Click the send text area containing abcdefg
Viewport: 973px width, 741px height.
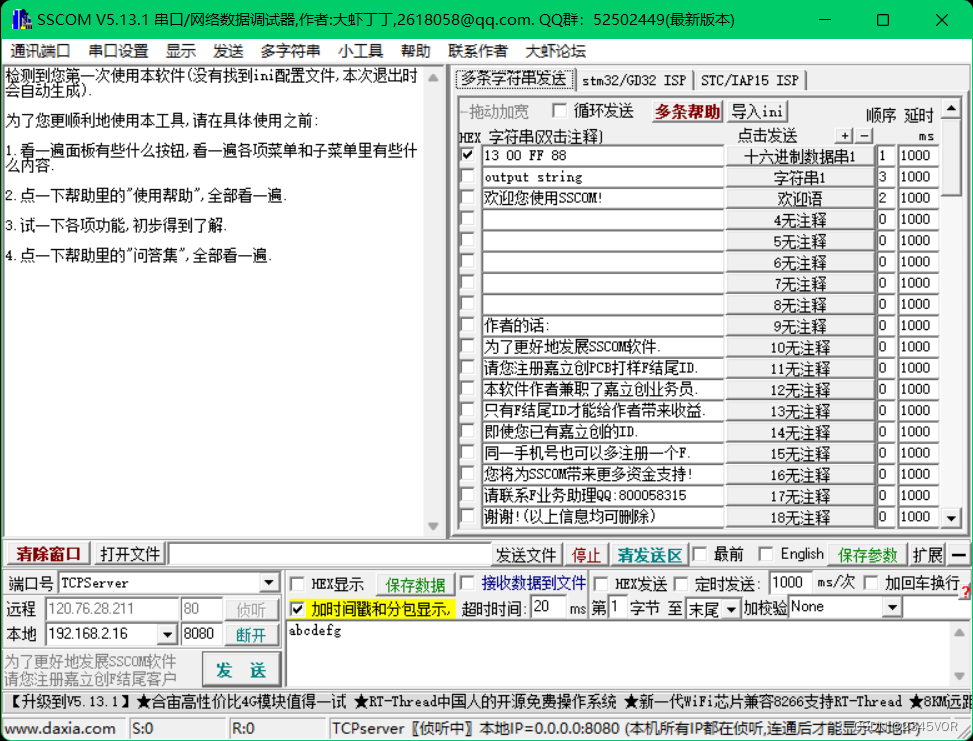(619, 653)
